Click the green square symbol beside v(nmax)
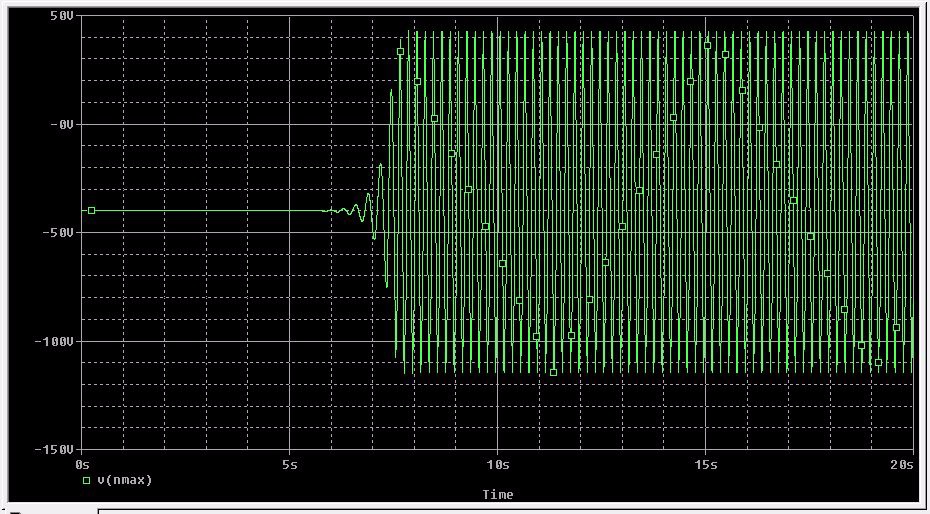The height and width of the screenshot is (514, 930). pyautogui.click(x=87, y=481)
